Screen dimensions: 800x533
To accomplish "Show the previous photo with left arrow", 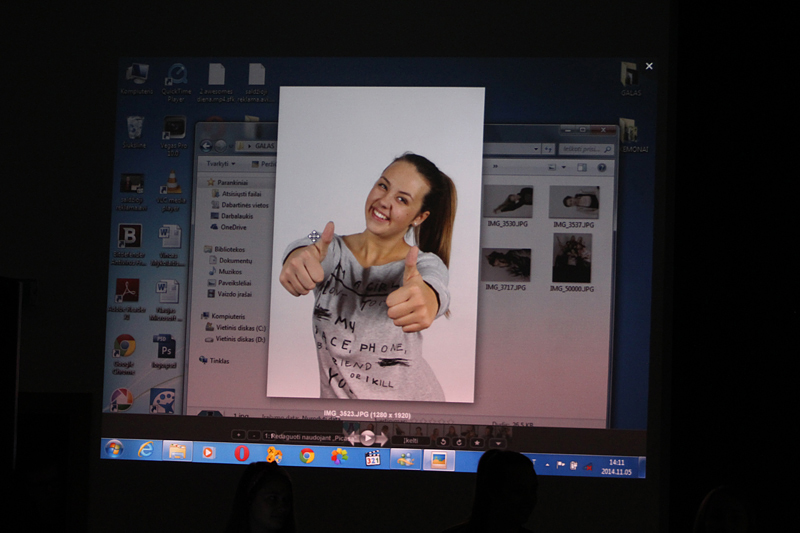I will (x=352, y=437).
